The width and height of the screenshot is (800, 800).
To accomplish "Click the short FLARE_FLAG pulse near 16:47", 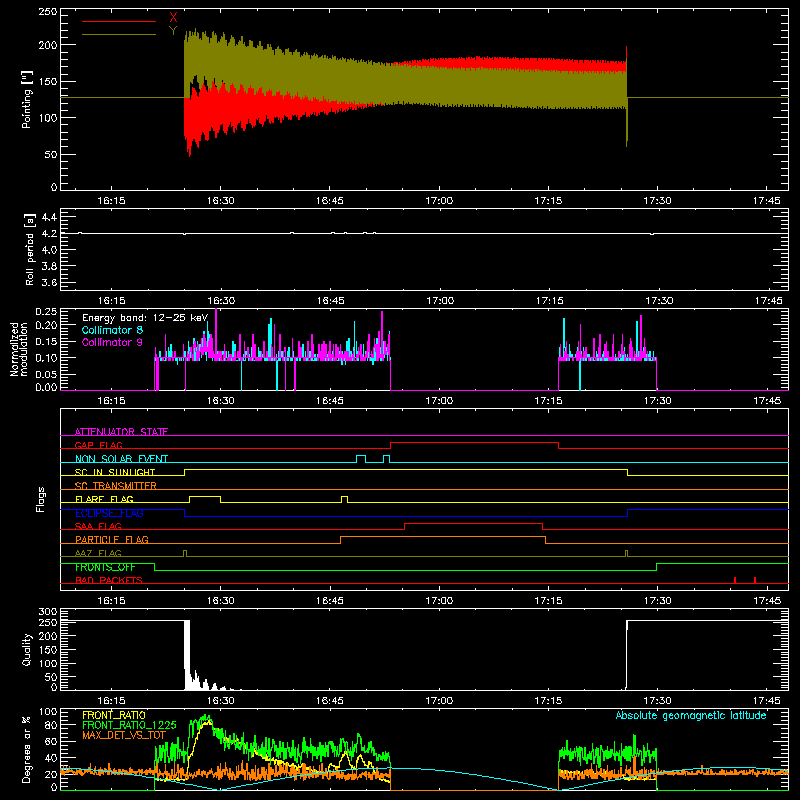I will [344, 499].
